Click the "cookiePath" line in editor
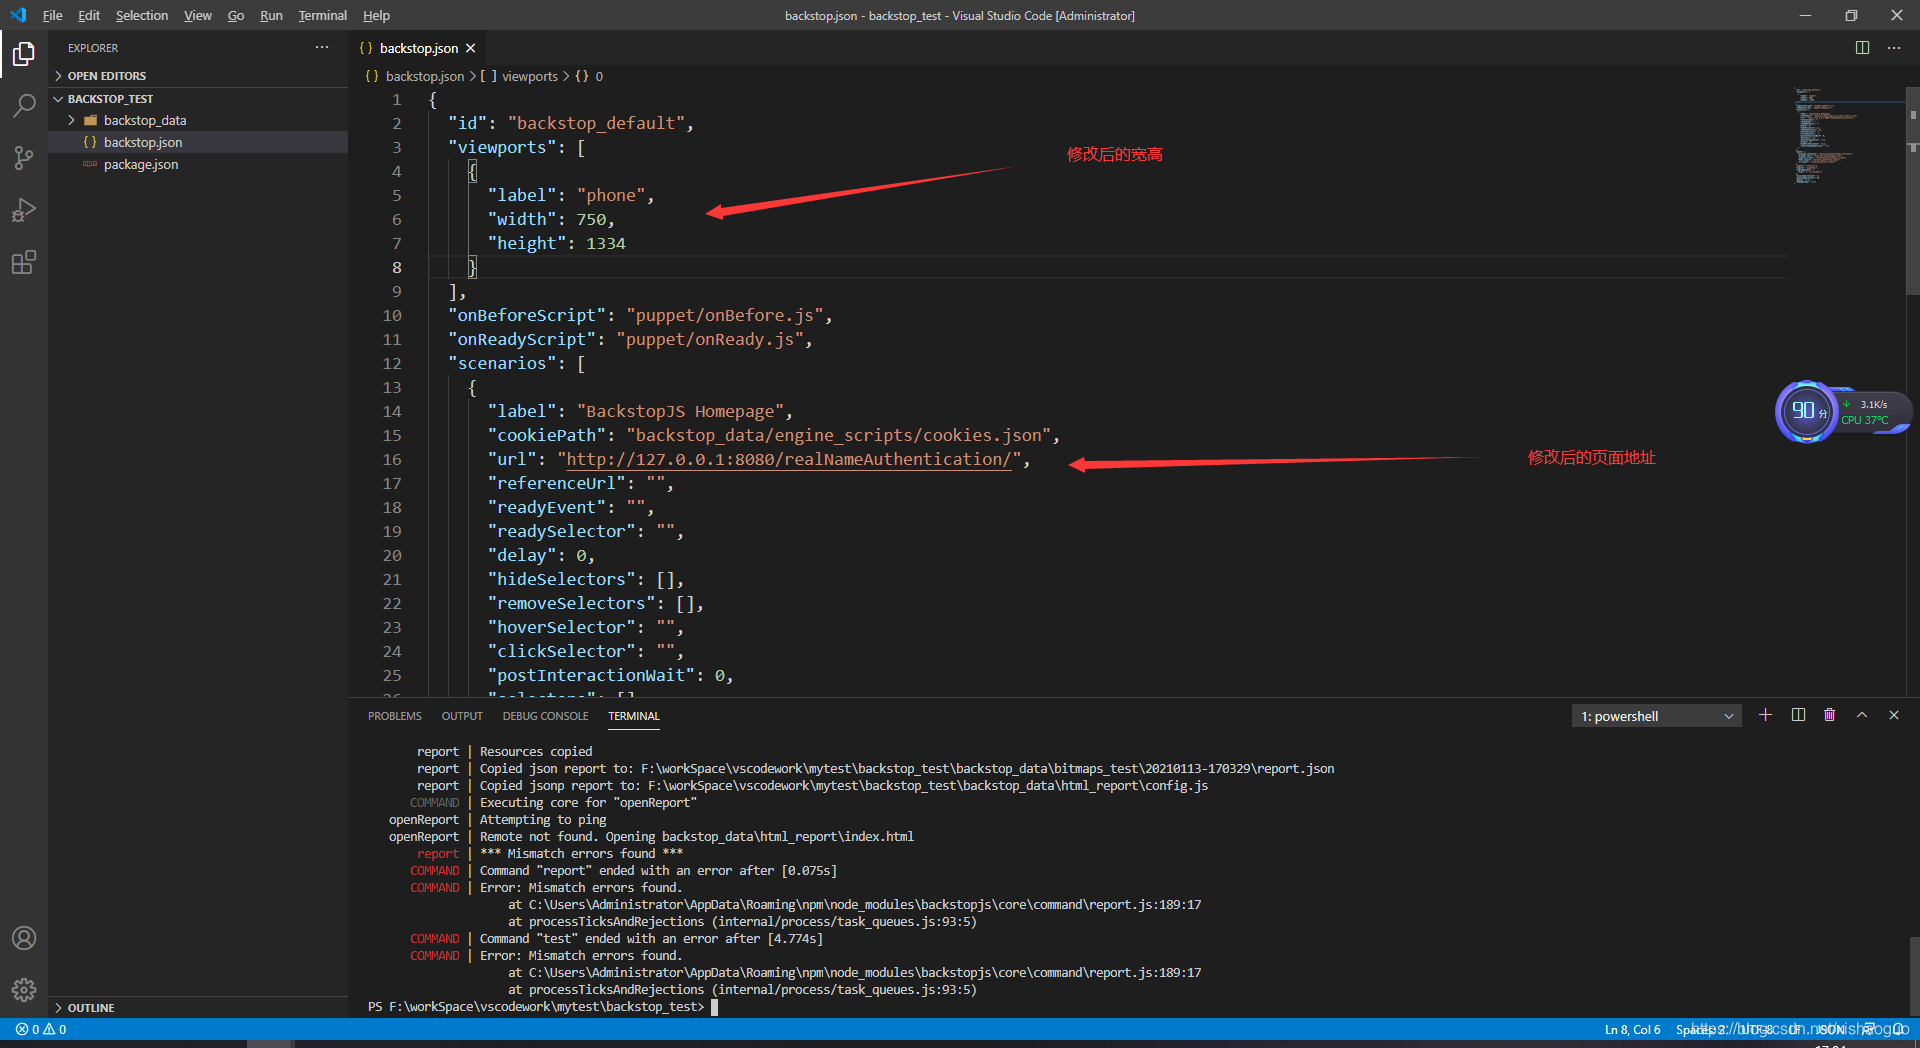The height and width of the screenshot is (1048, 1920). tap(773, 435)
